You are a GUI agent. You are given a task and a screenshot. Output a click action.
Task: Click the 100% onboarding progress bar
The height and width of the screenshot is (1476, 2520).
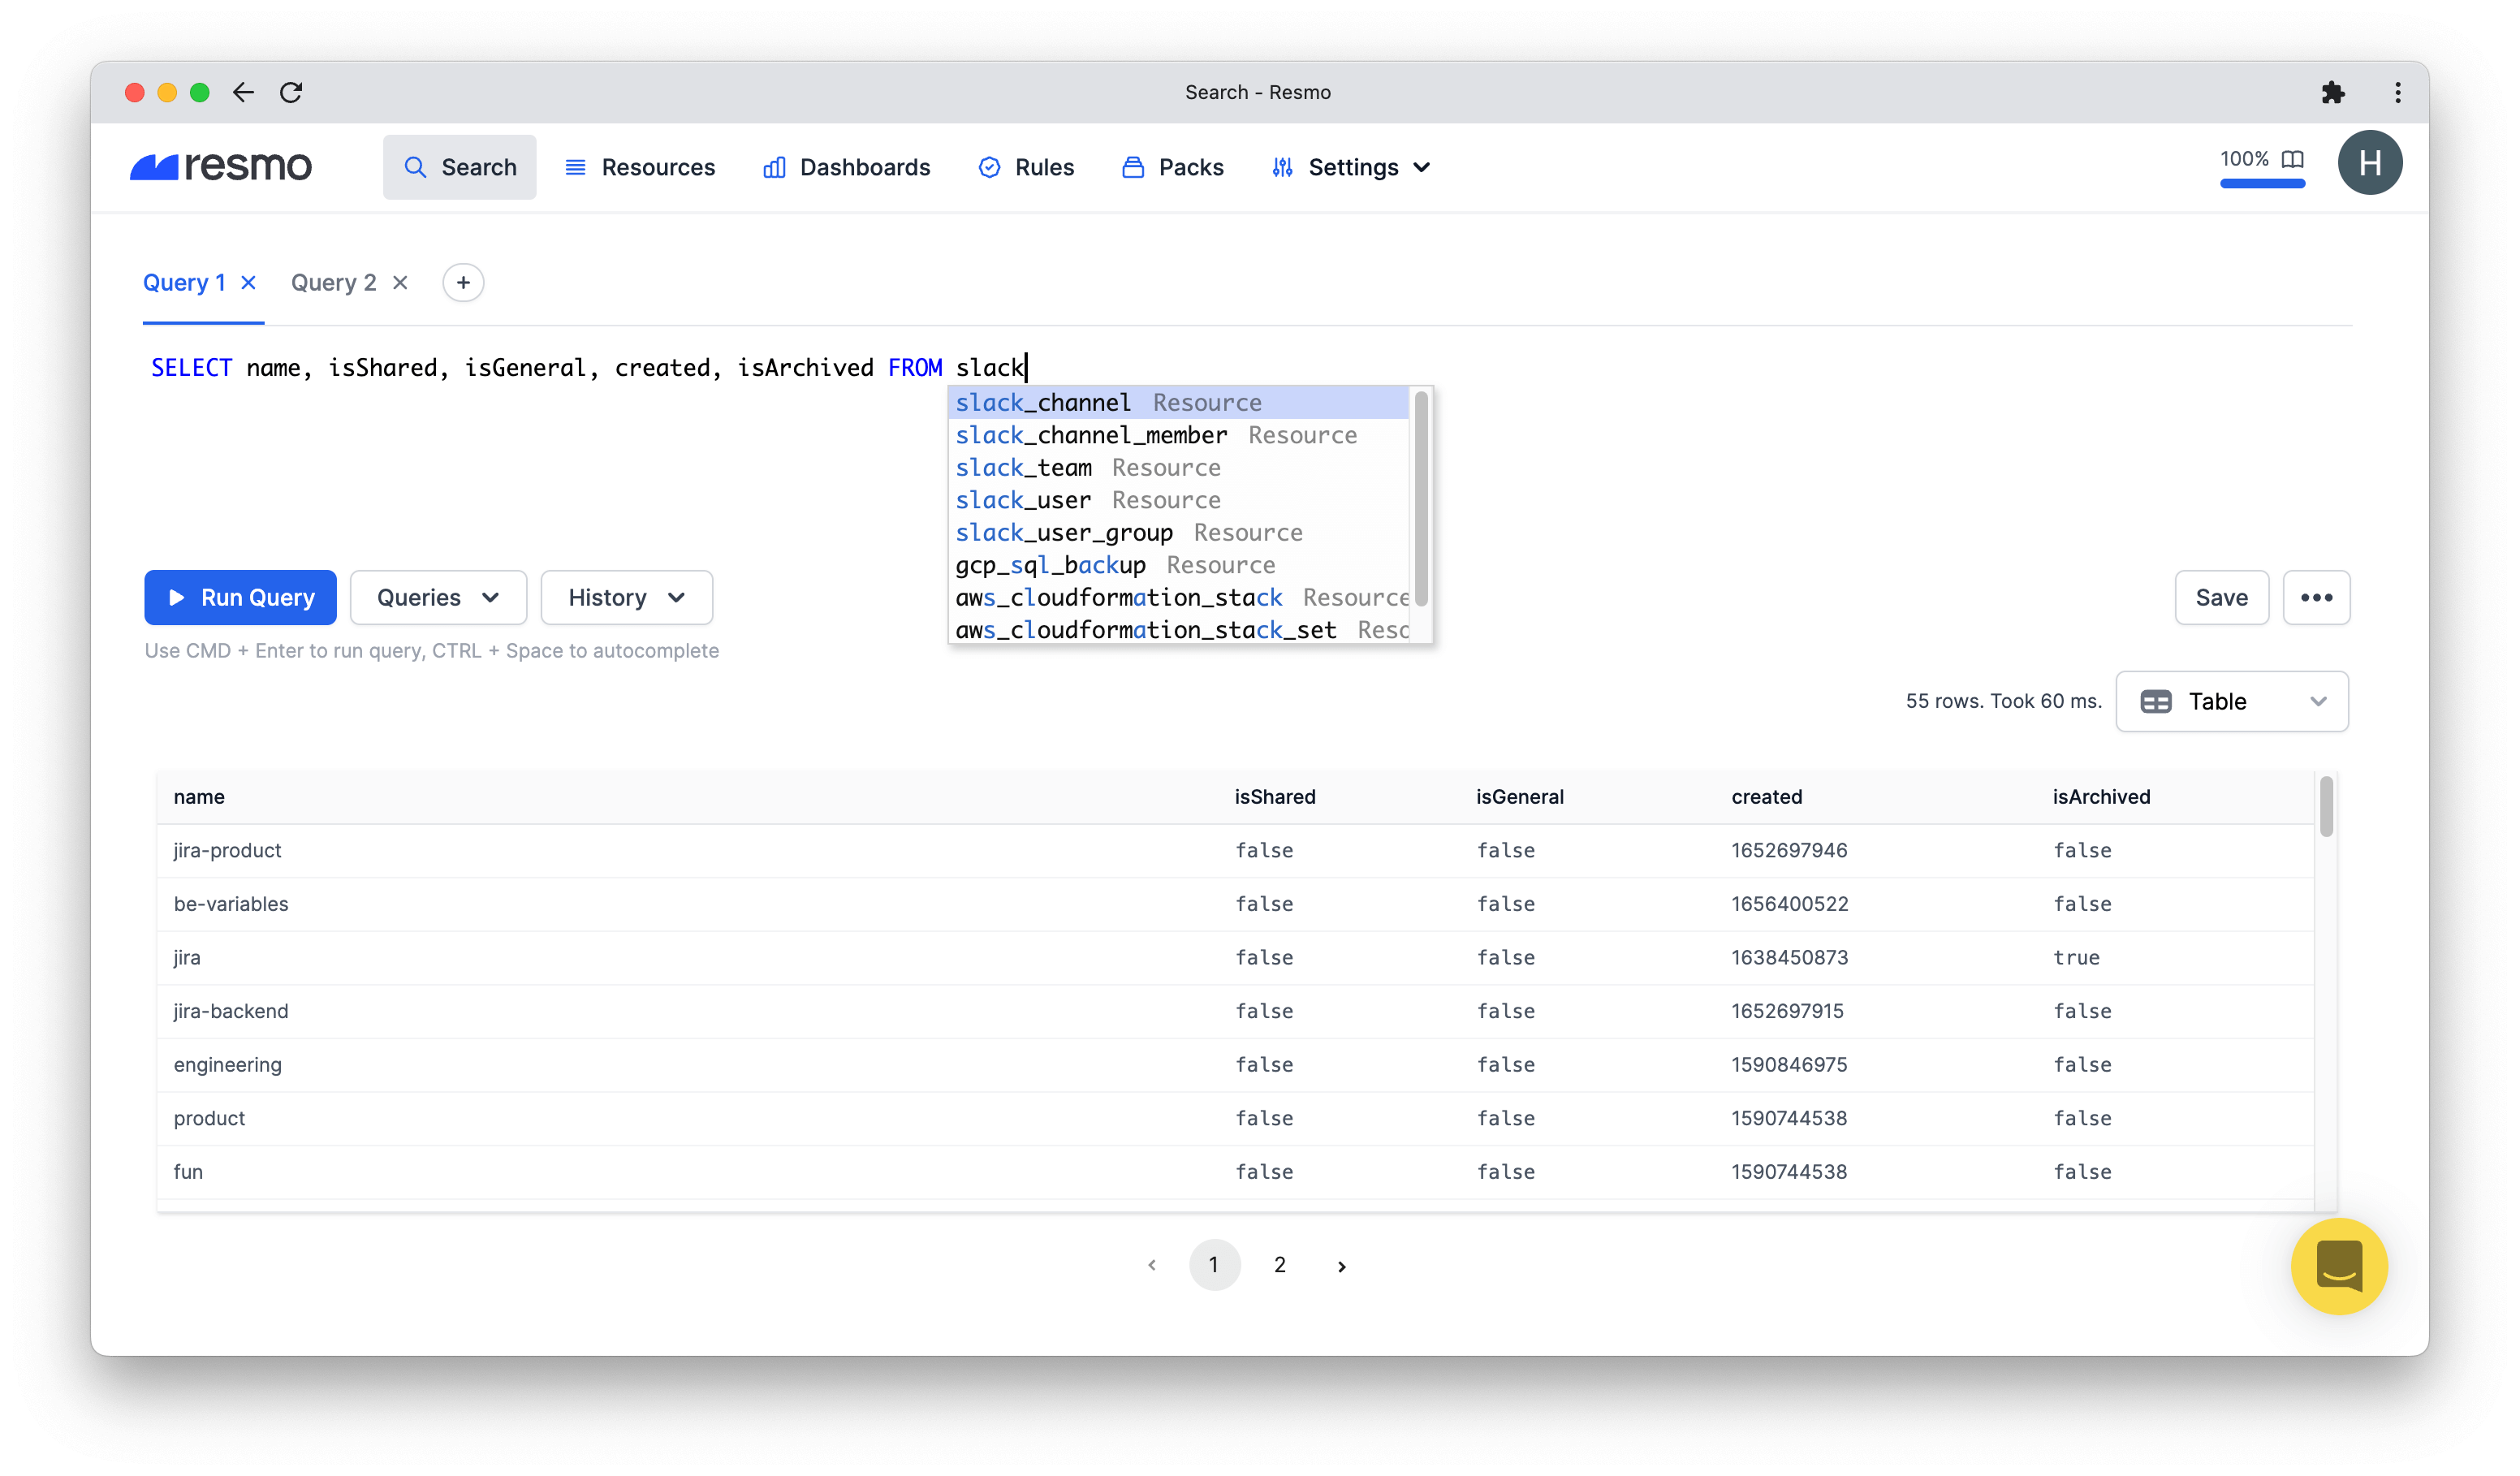click(2263, 184)
